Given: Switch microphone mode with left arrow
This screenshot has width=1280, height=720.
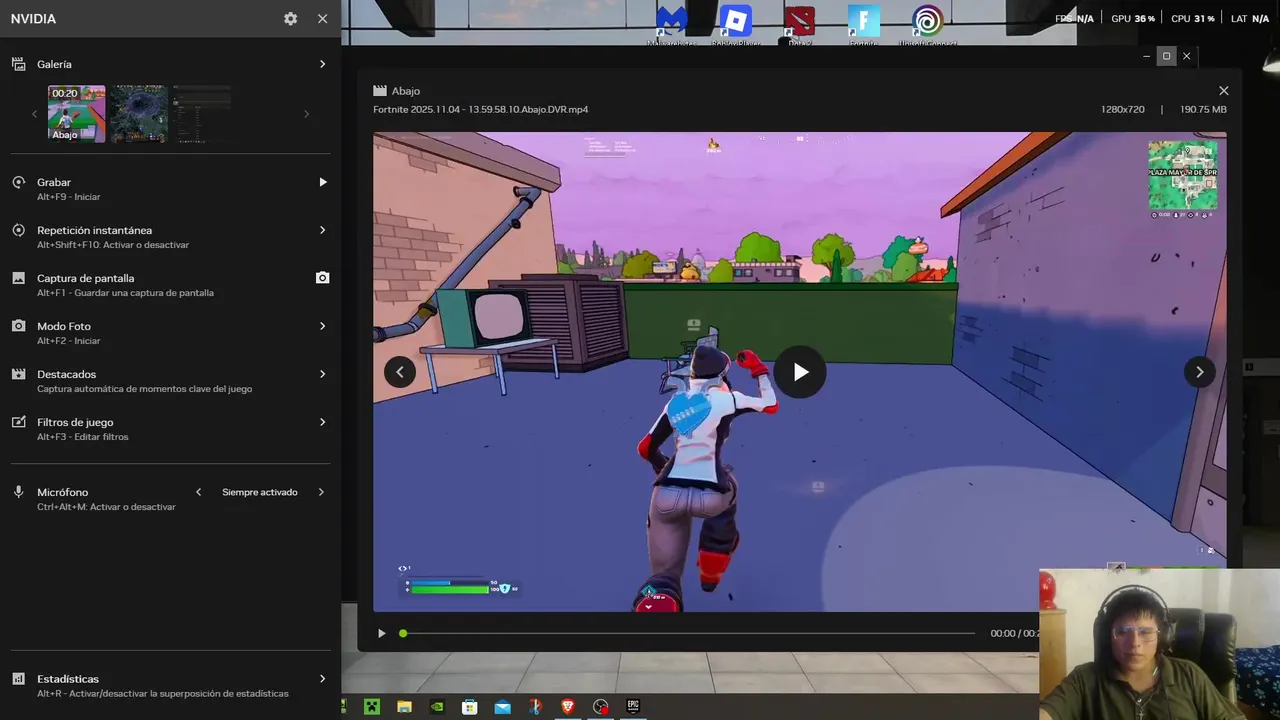Looking at the screenshot, I should 198,492.
